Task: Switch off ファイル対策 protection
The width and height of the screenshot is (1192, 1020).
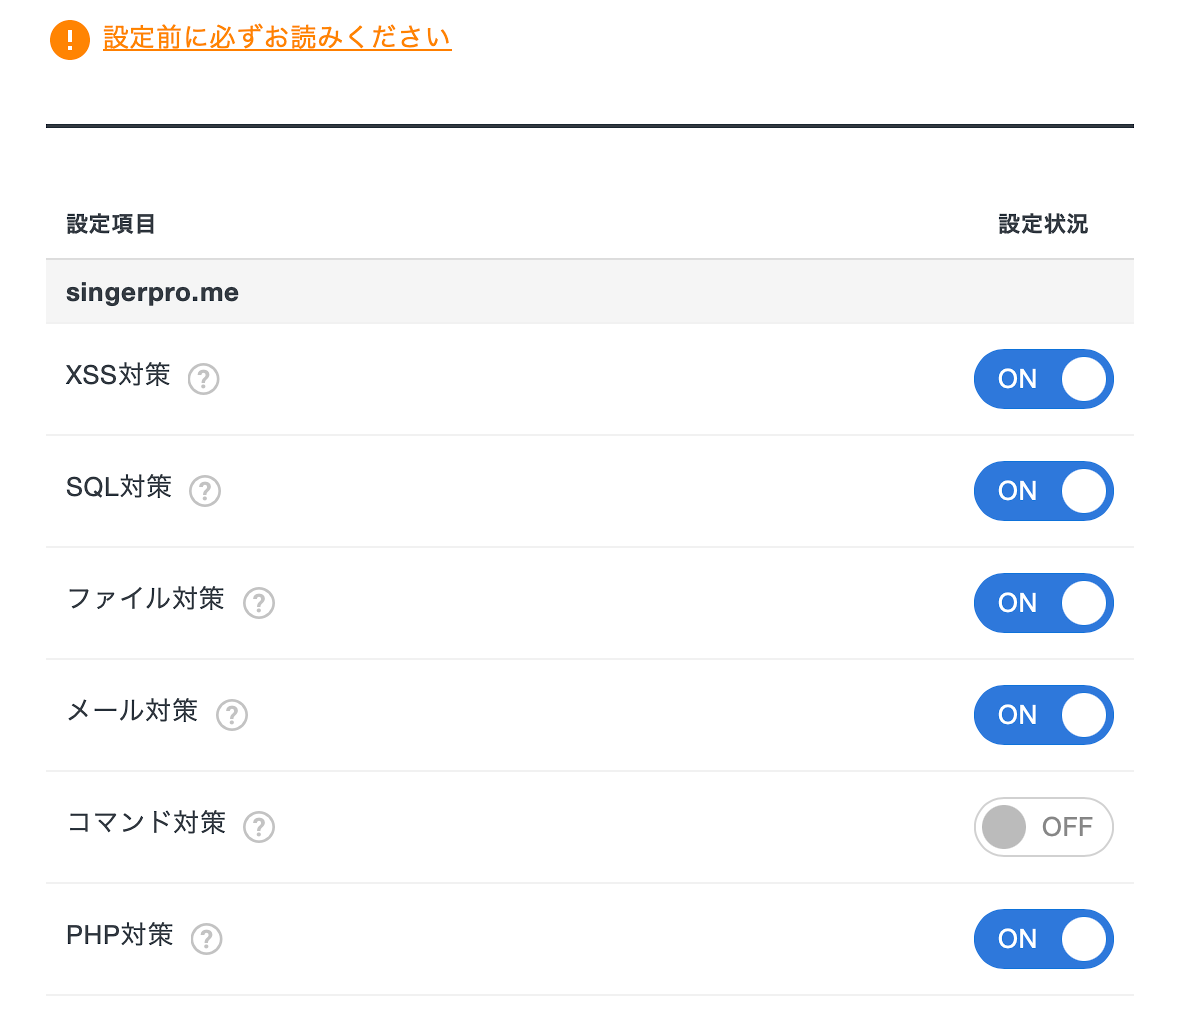Action: (x=1043, y=603)
